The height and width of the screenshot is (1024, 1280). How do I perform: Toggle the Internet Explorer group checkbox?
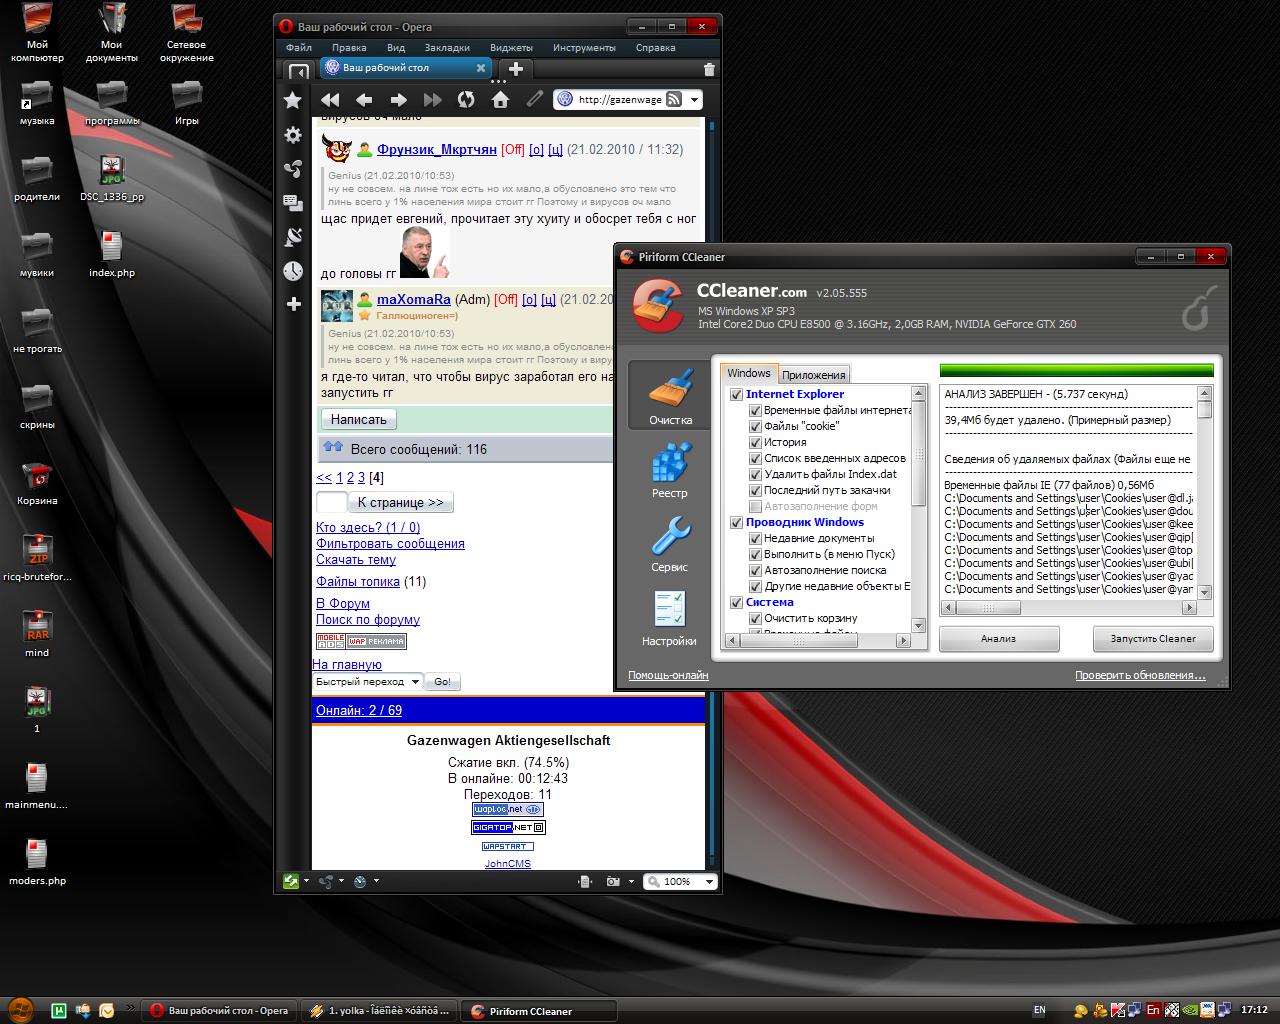(737, 394)
